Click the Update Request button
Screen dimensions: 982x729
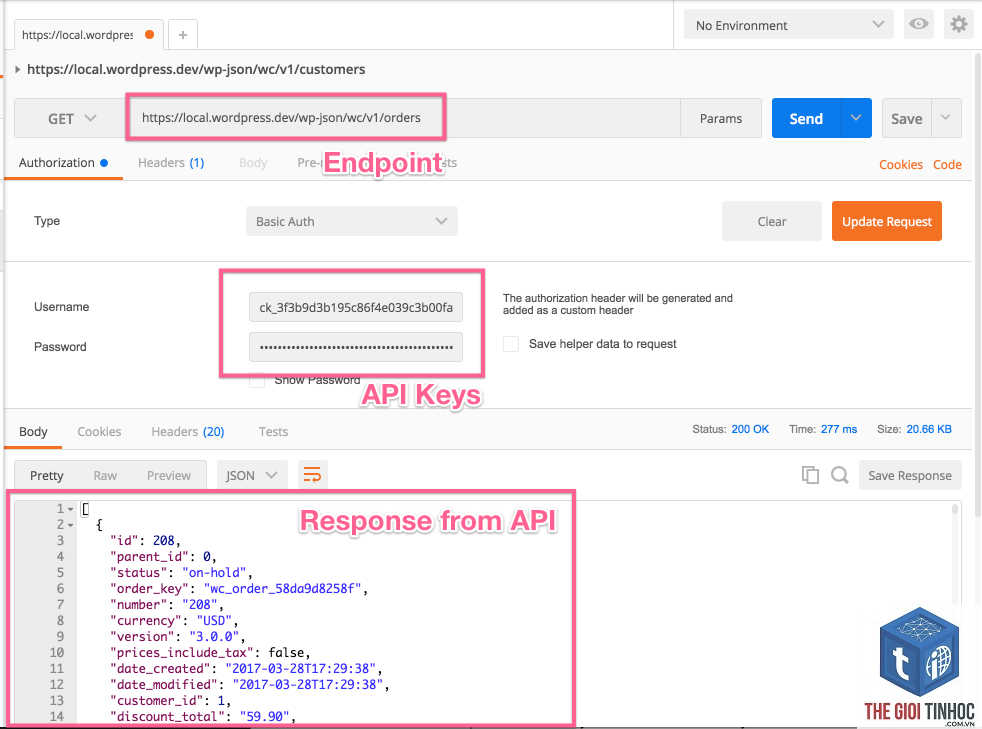[887, 221]
